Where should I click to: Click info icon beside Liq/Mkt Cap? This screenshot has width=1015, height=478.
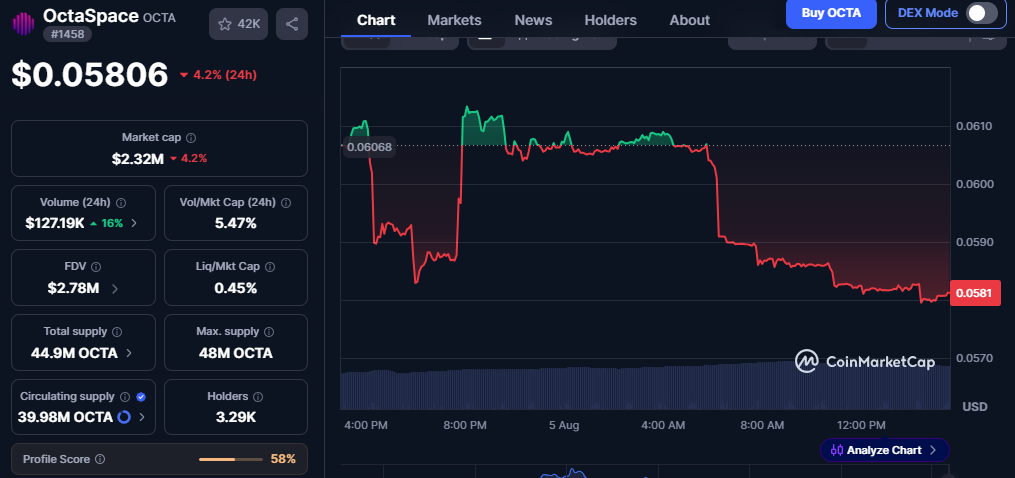(271, 267)
